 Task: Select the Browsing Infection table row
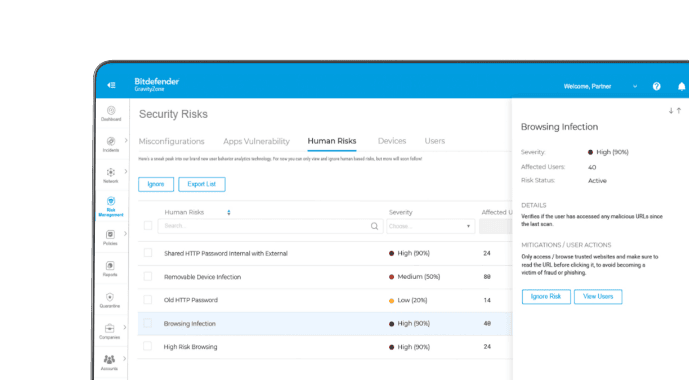(x=325, y=324)
